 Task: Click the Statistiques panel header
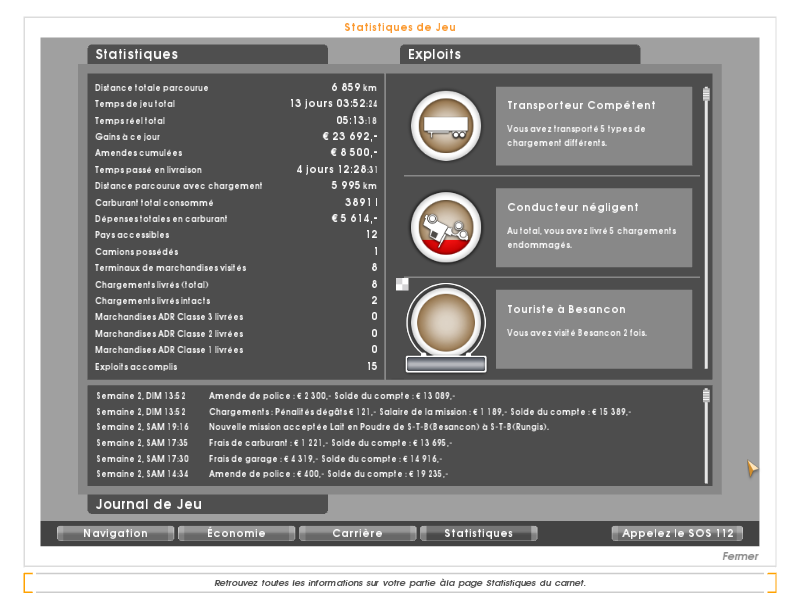click(208, 54)
